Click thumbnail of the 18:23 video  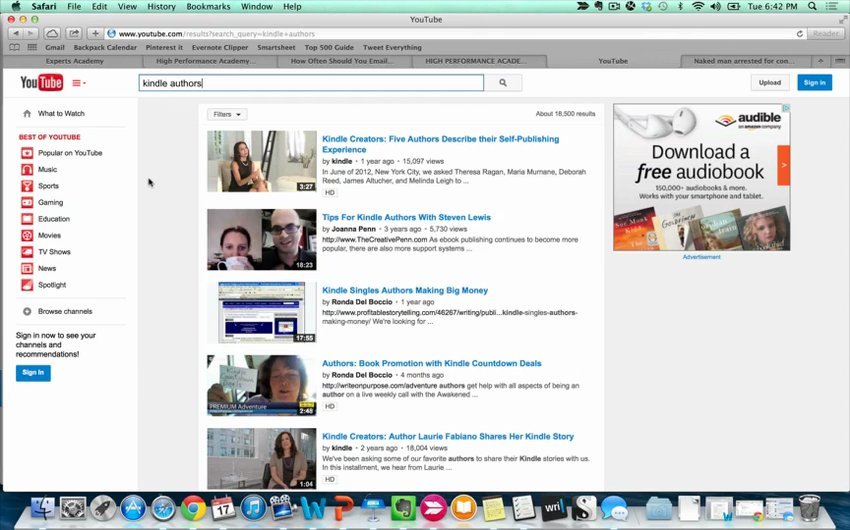point(262,240)
